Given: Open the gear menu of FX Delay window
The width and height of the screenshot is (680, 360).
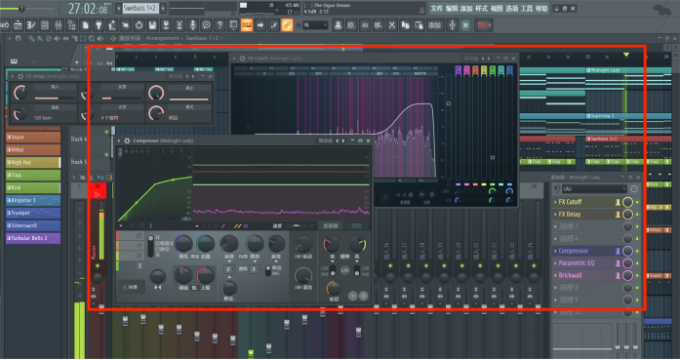Looking at the screenshot, I should coord(20,76).
